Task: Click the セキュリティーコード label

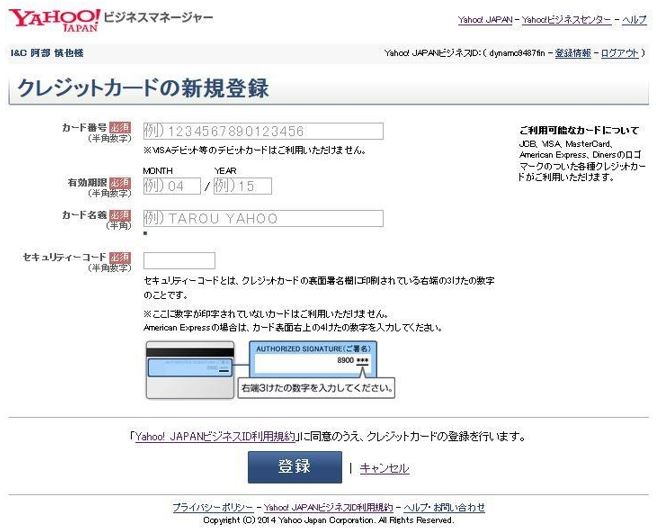Action: pyautogui.click(x=65, y=257)
